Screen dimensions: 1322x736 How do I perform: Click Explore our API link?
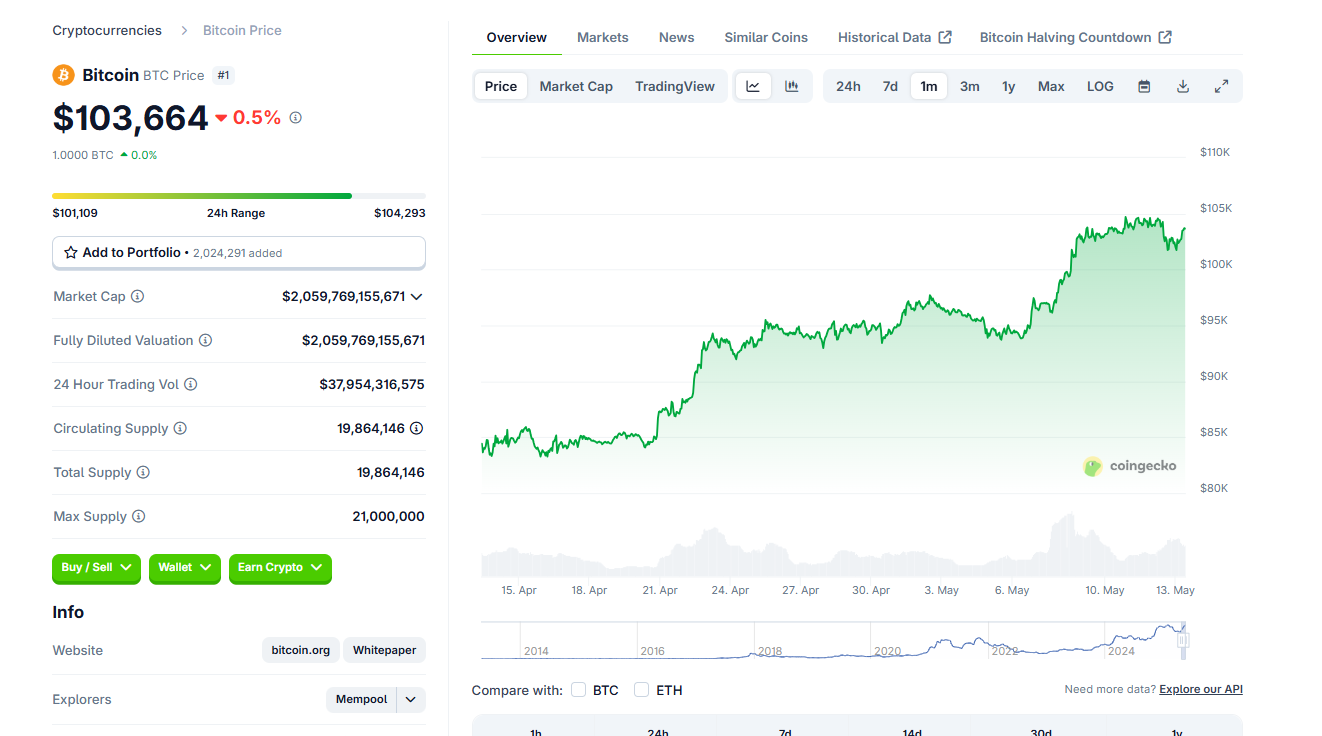1201,690
